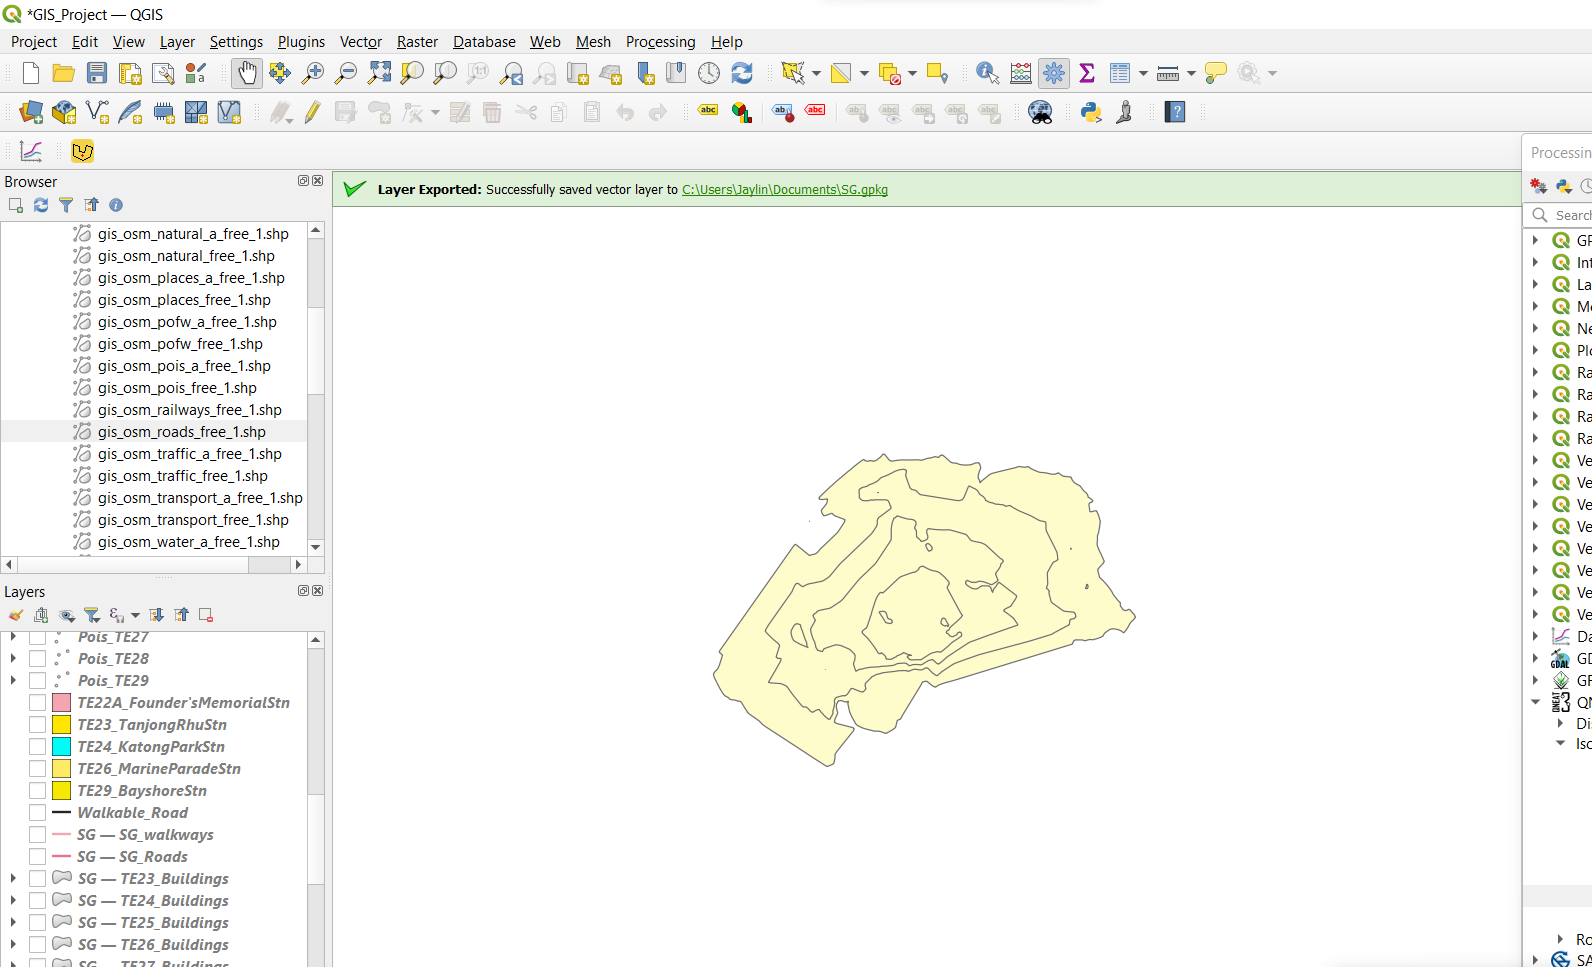Click the Show Statistical Summary sigma icon
1592x967 pixels.
pos(1087,73)
